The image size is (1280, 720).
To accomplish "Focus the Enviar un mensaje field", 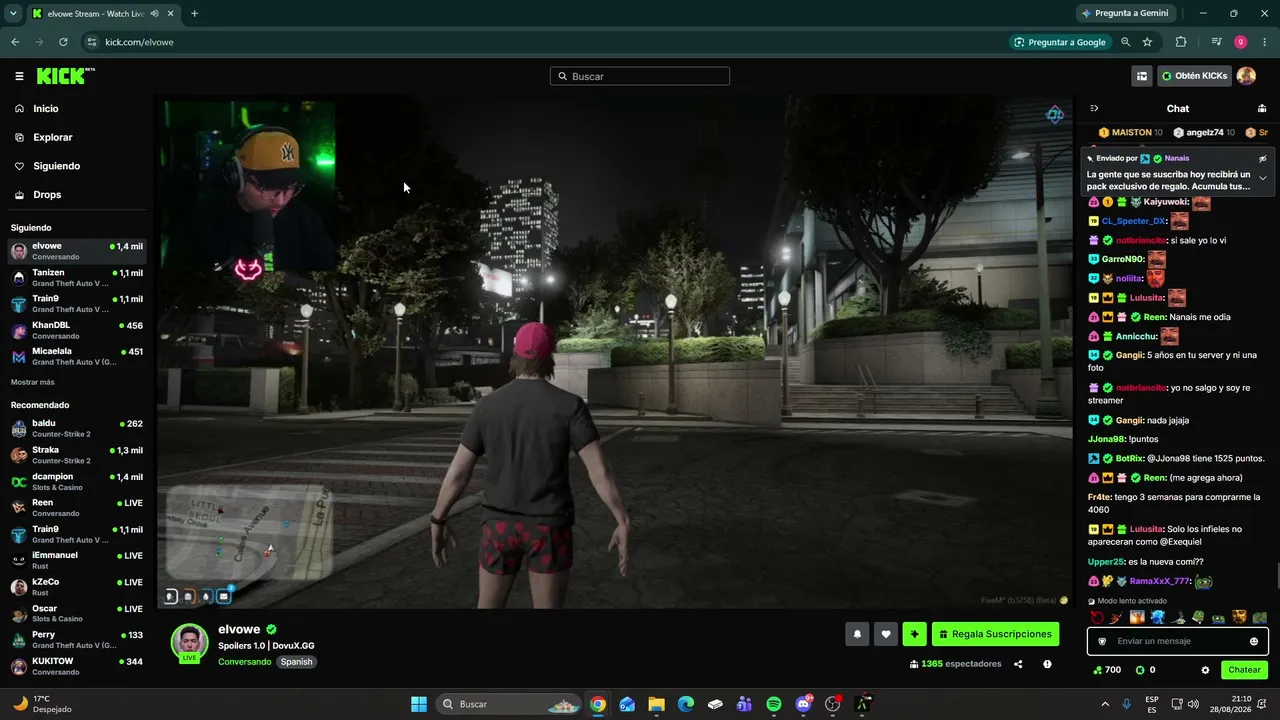I will [x=1178, y=641].
